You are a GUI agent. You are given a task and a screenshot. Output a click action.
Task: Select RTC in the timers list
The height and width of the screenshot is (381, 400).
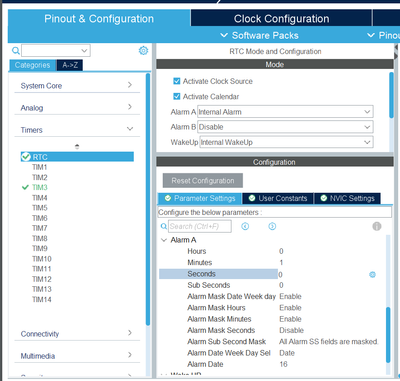click(x=77, y=157)
